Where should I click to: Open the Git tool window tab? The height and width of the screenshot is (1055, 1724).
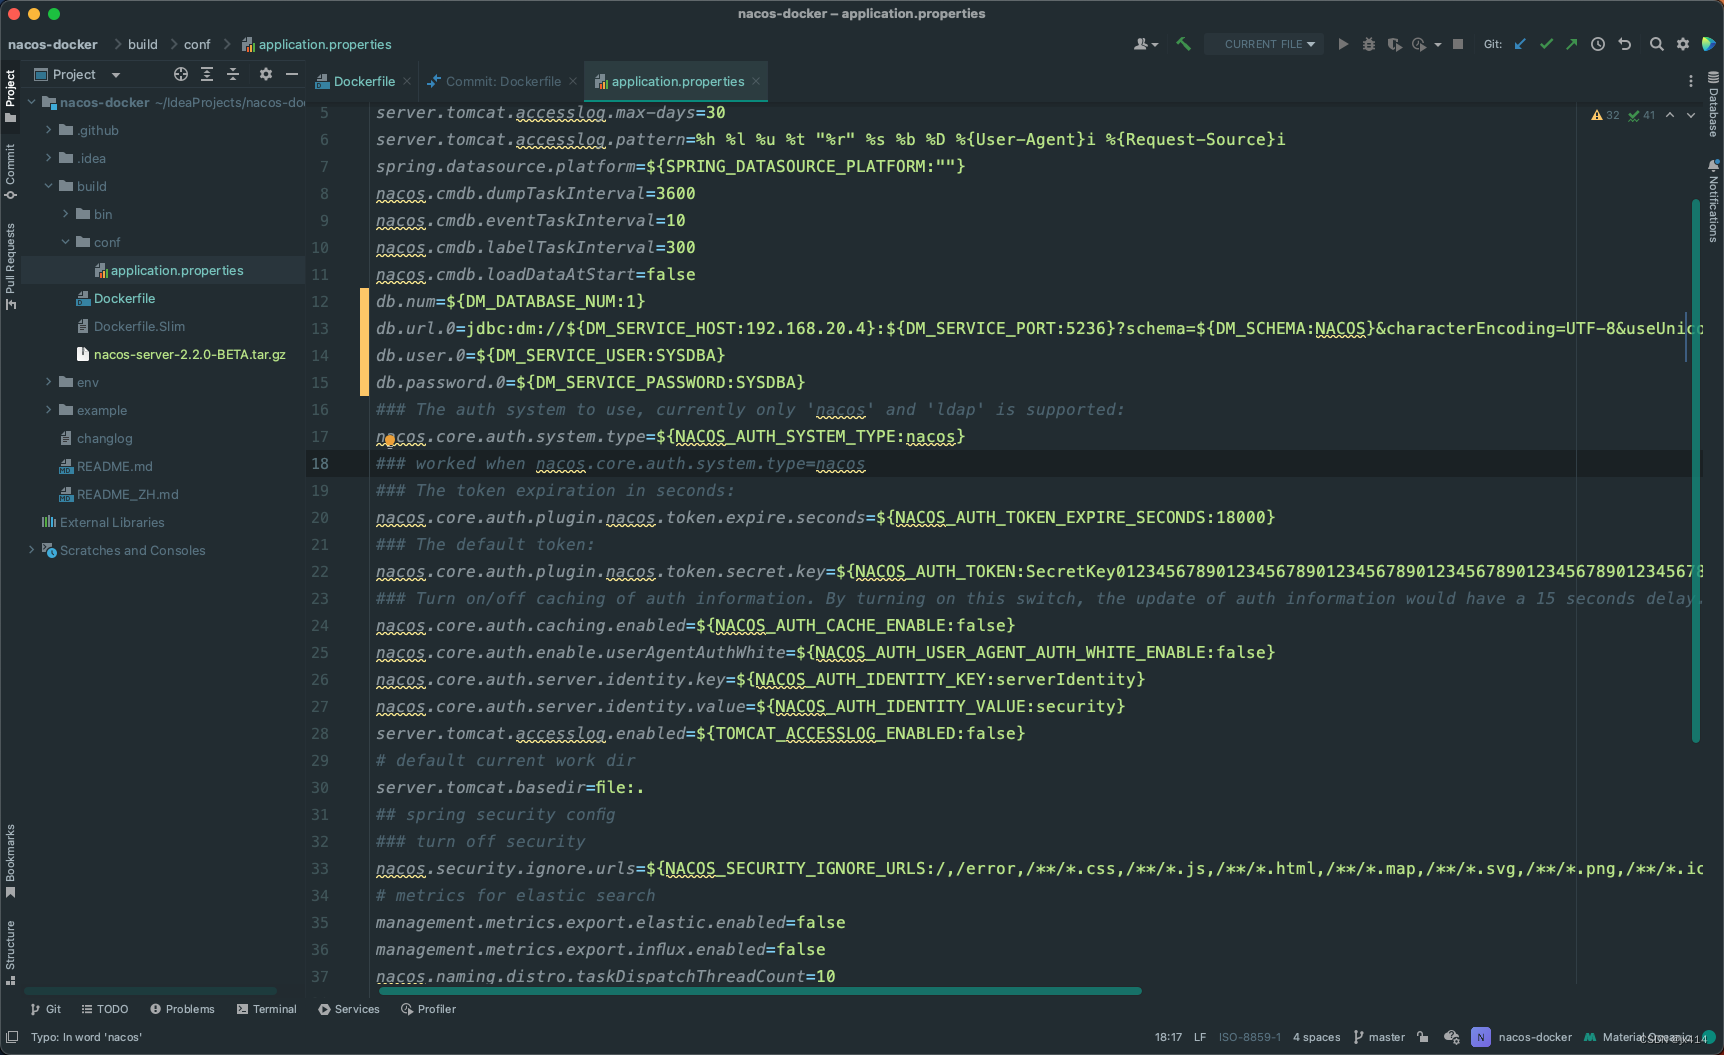click(x=45, y=1009)
